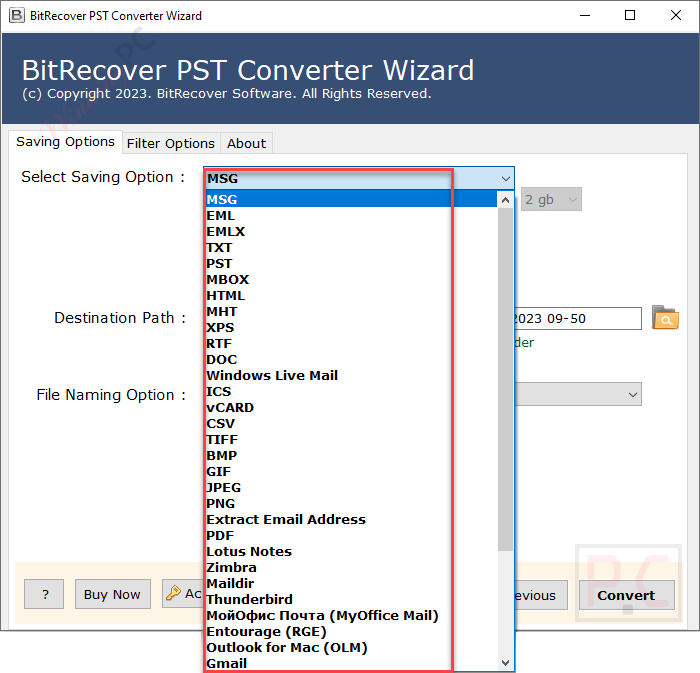Open the 2 gb split size dropdown
Screen dimensions: 700x673
click(x=551, y=199)
